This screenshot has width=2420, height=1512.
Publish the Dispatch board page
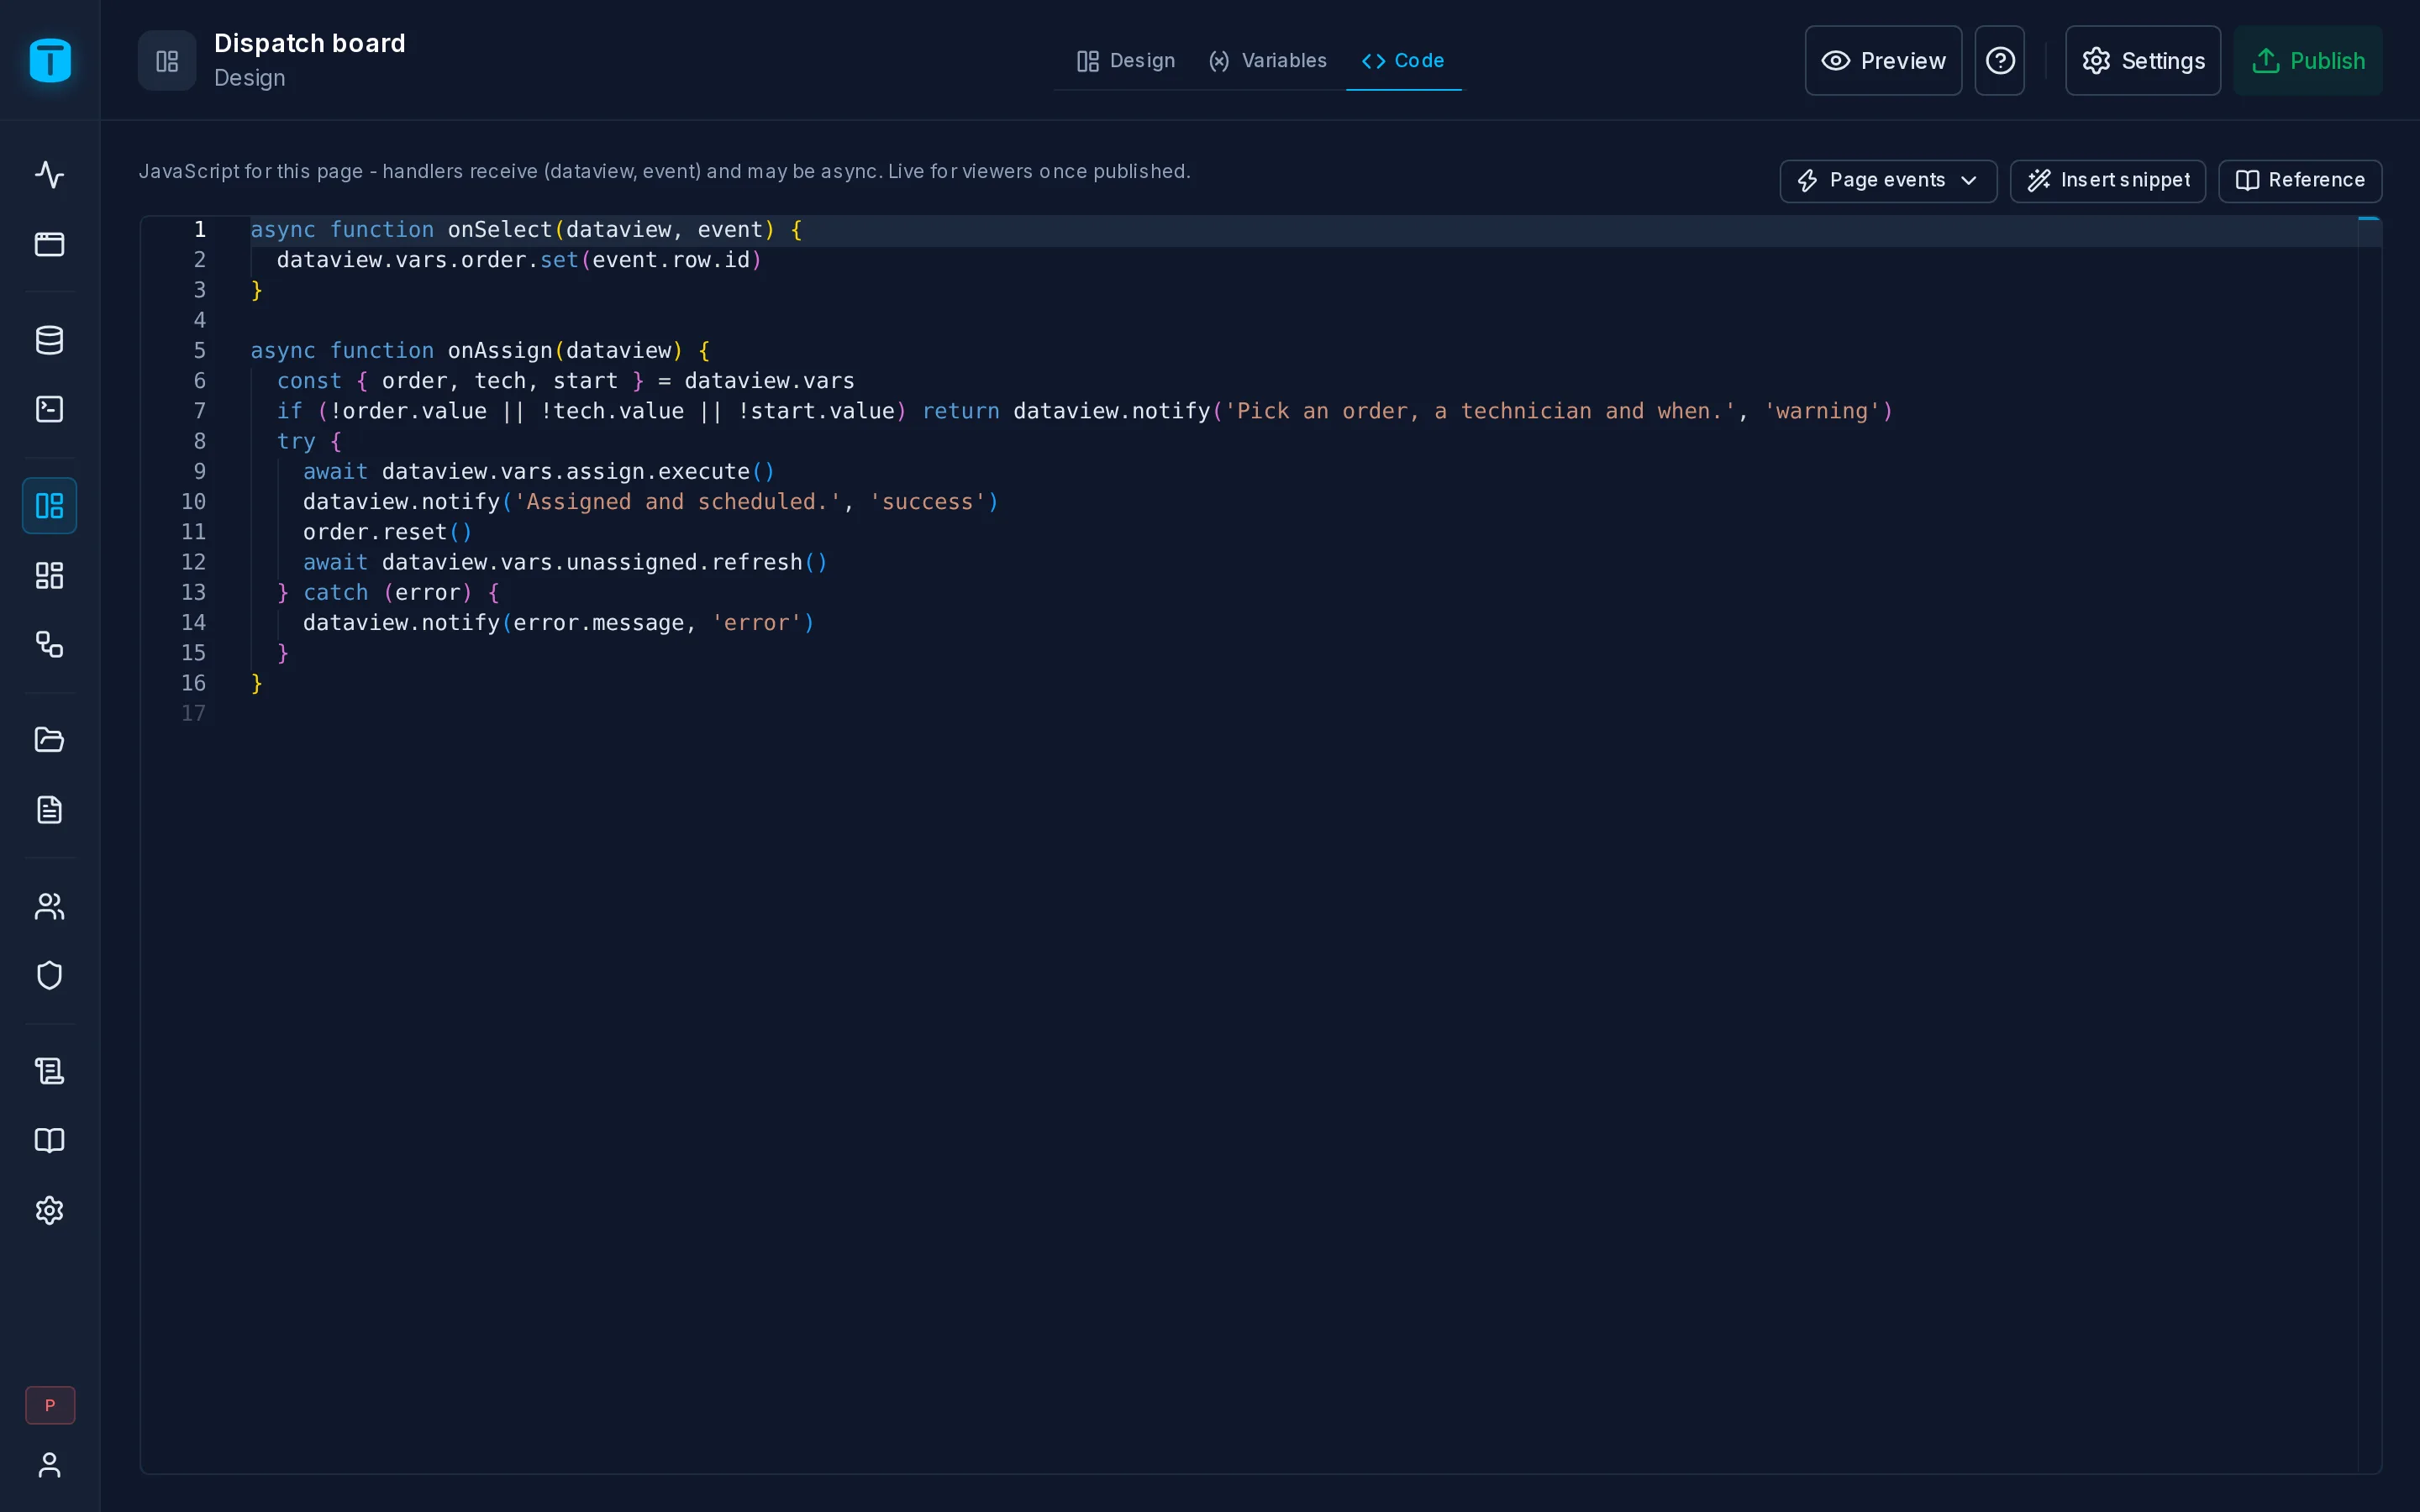tap(2307, 61)
